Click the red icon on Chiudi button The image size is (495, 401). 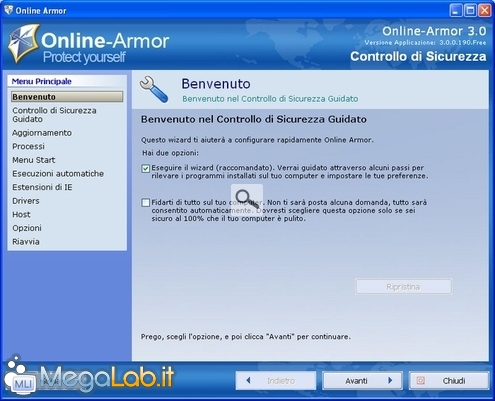[x=421, y=380]
